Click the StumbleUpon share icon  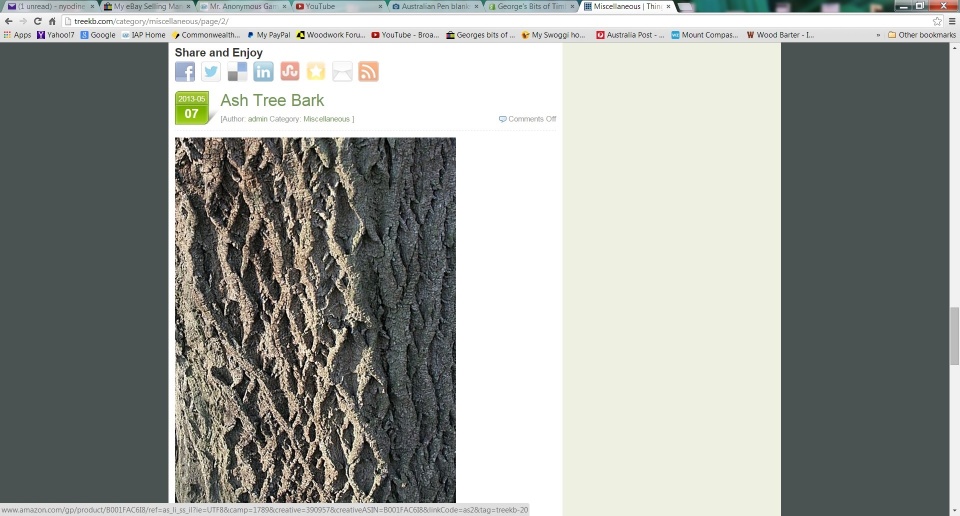pos(289,72)
